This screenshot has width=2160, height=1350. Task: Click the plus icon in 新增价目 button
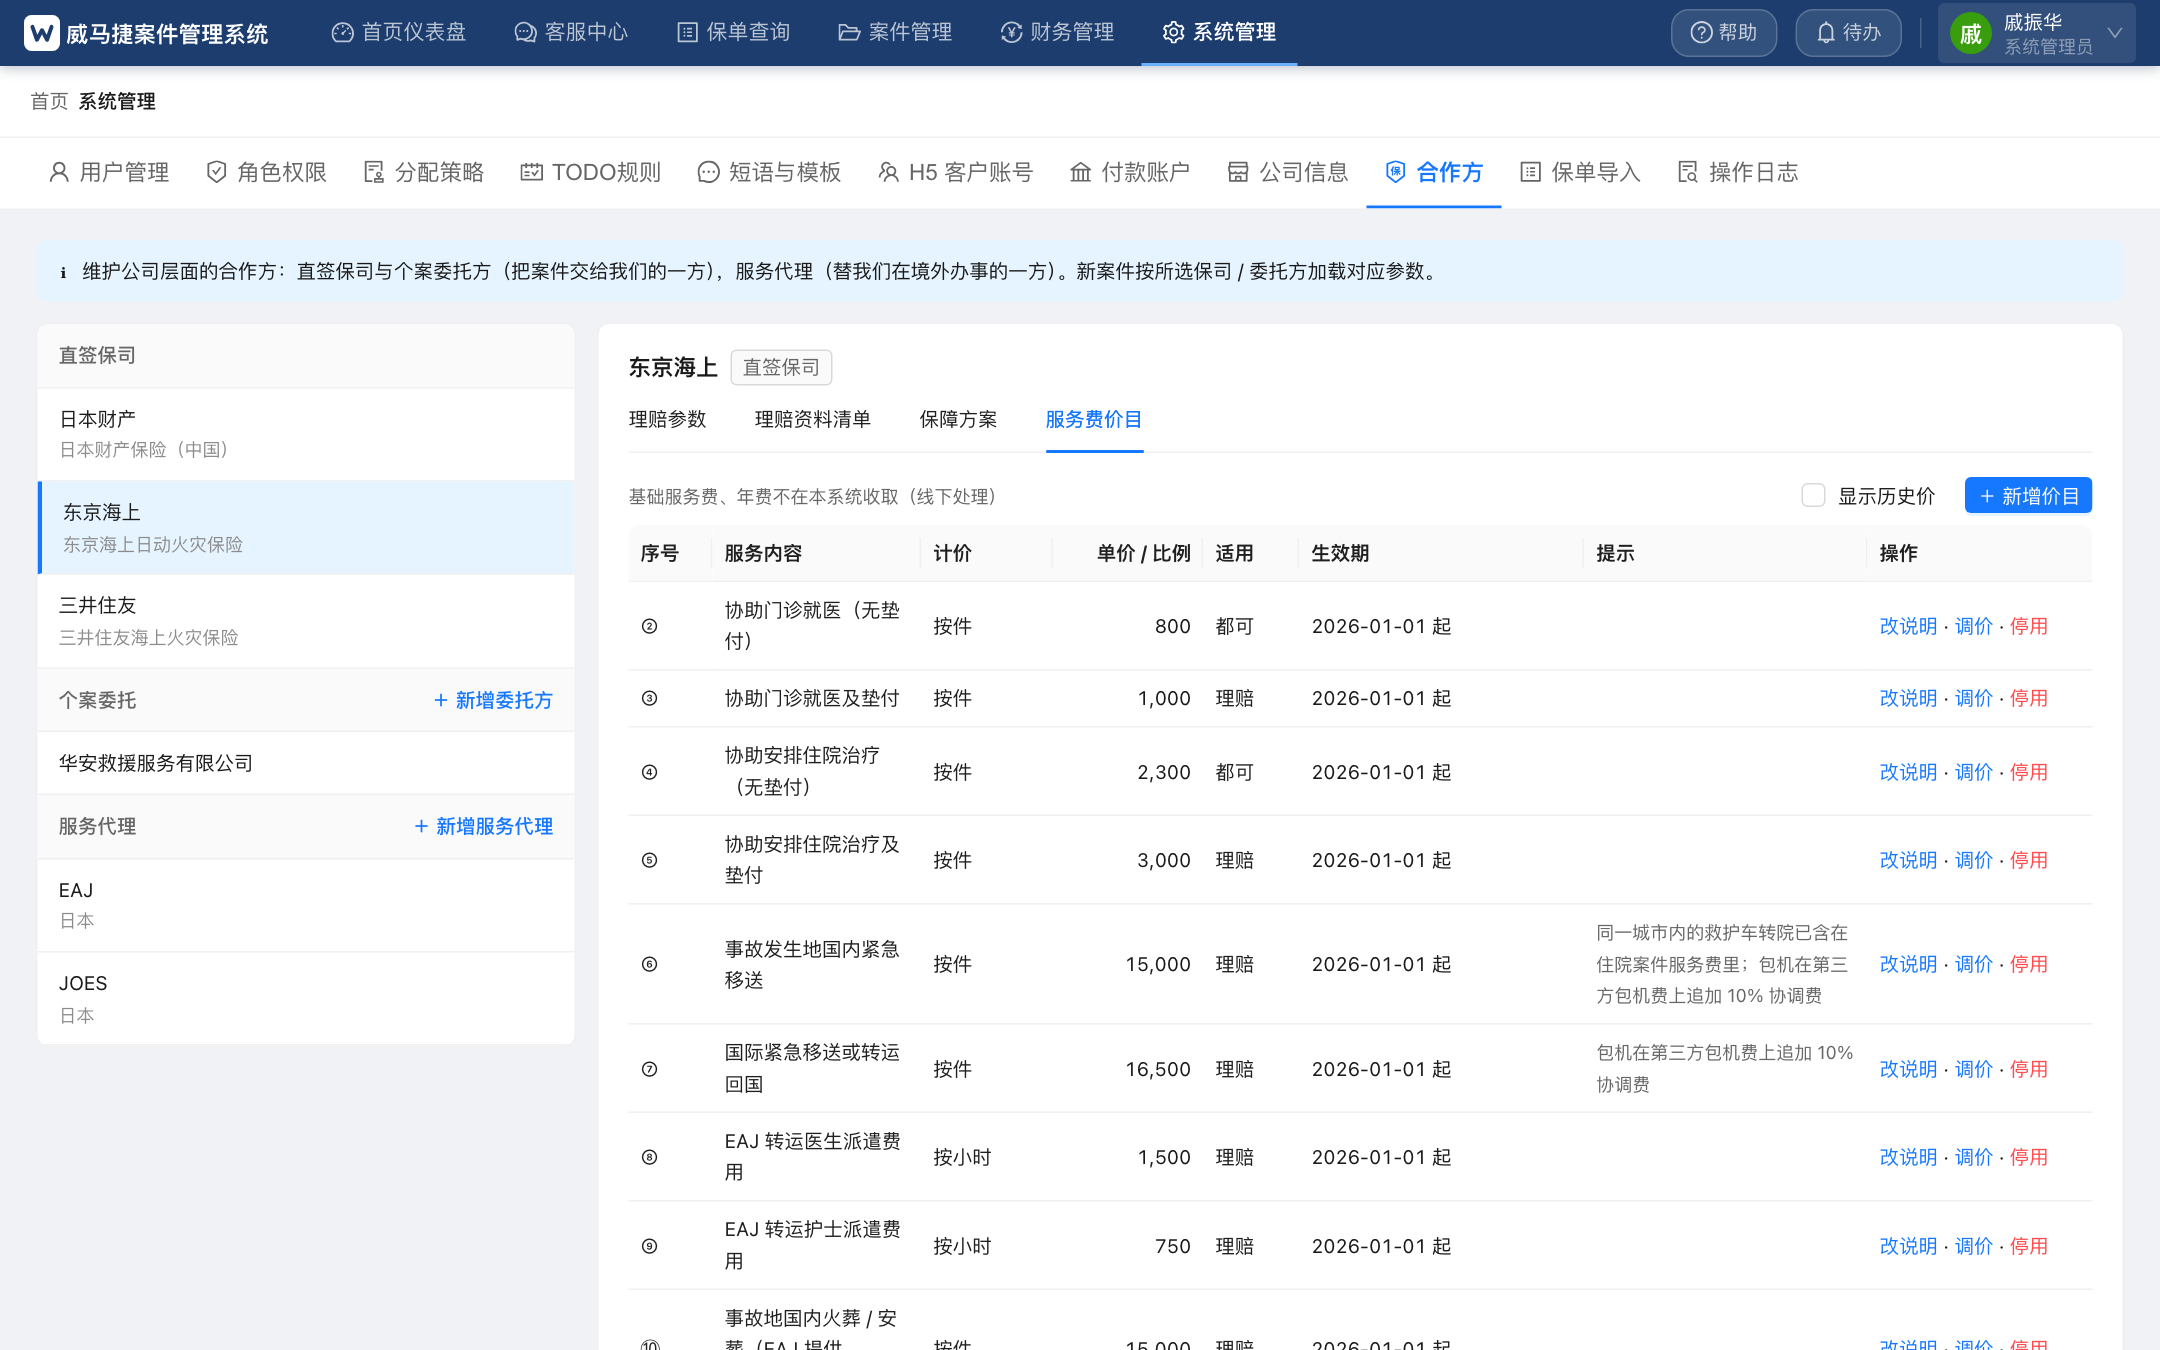coord(1987,496)
